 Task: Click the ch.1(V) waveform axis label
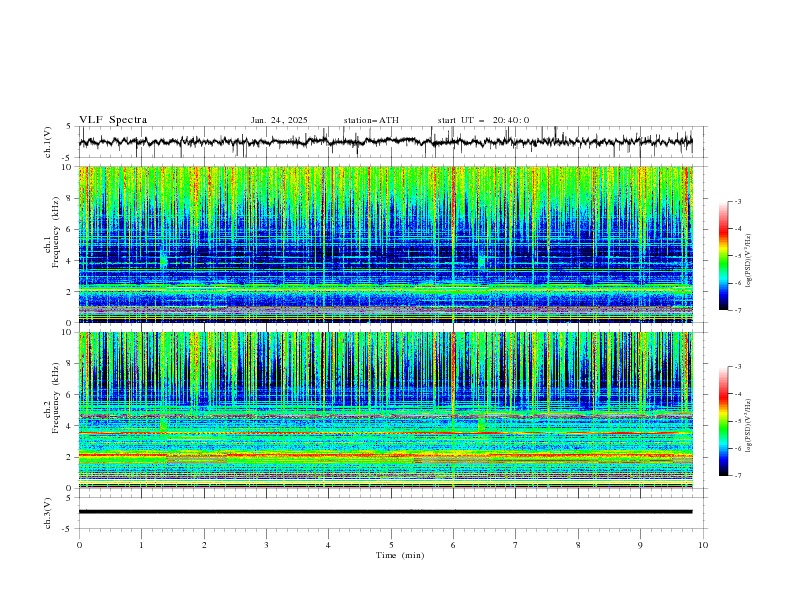pyautogui.click(x=48, y=142)
